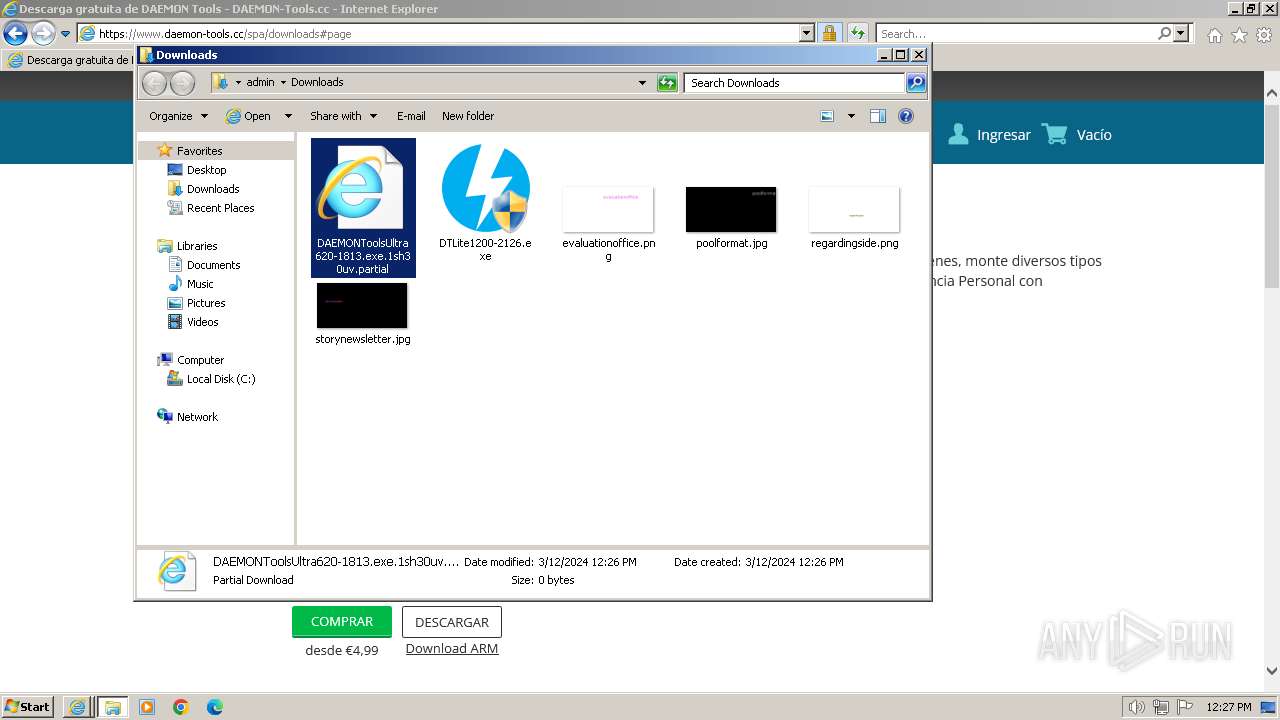Select the DTLite1200-2126.exe file
Screen dimensions: 1280x720
(x=485, y=203)
